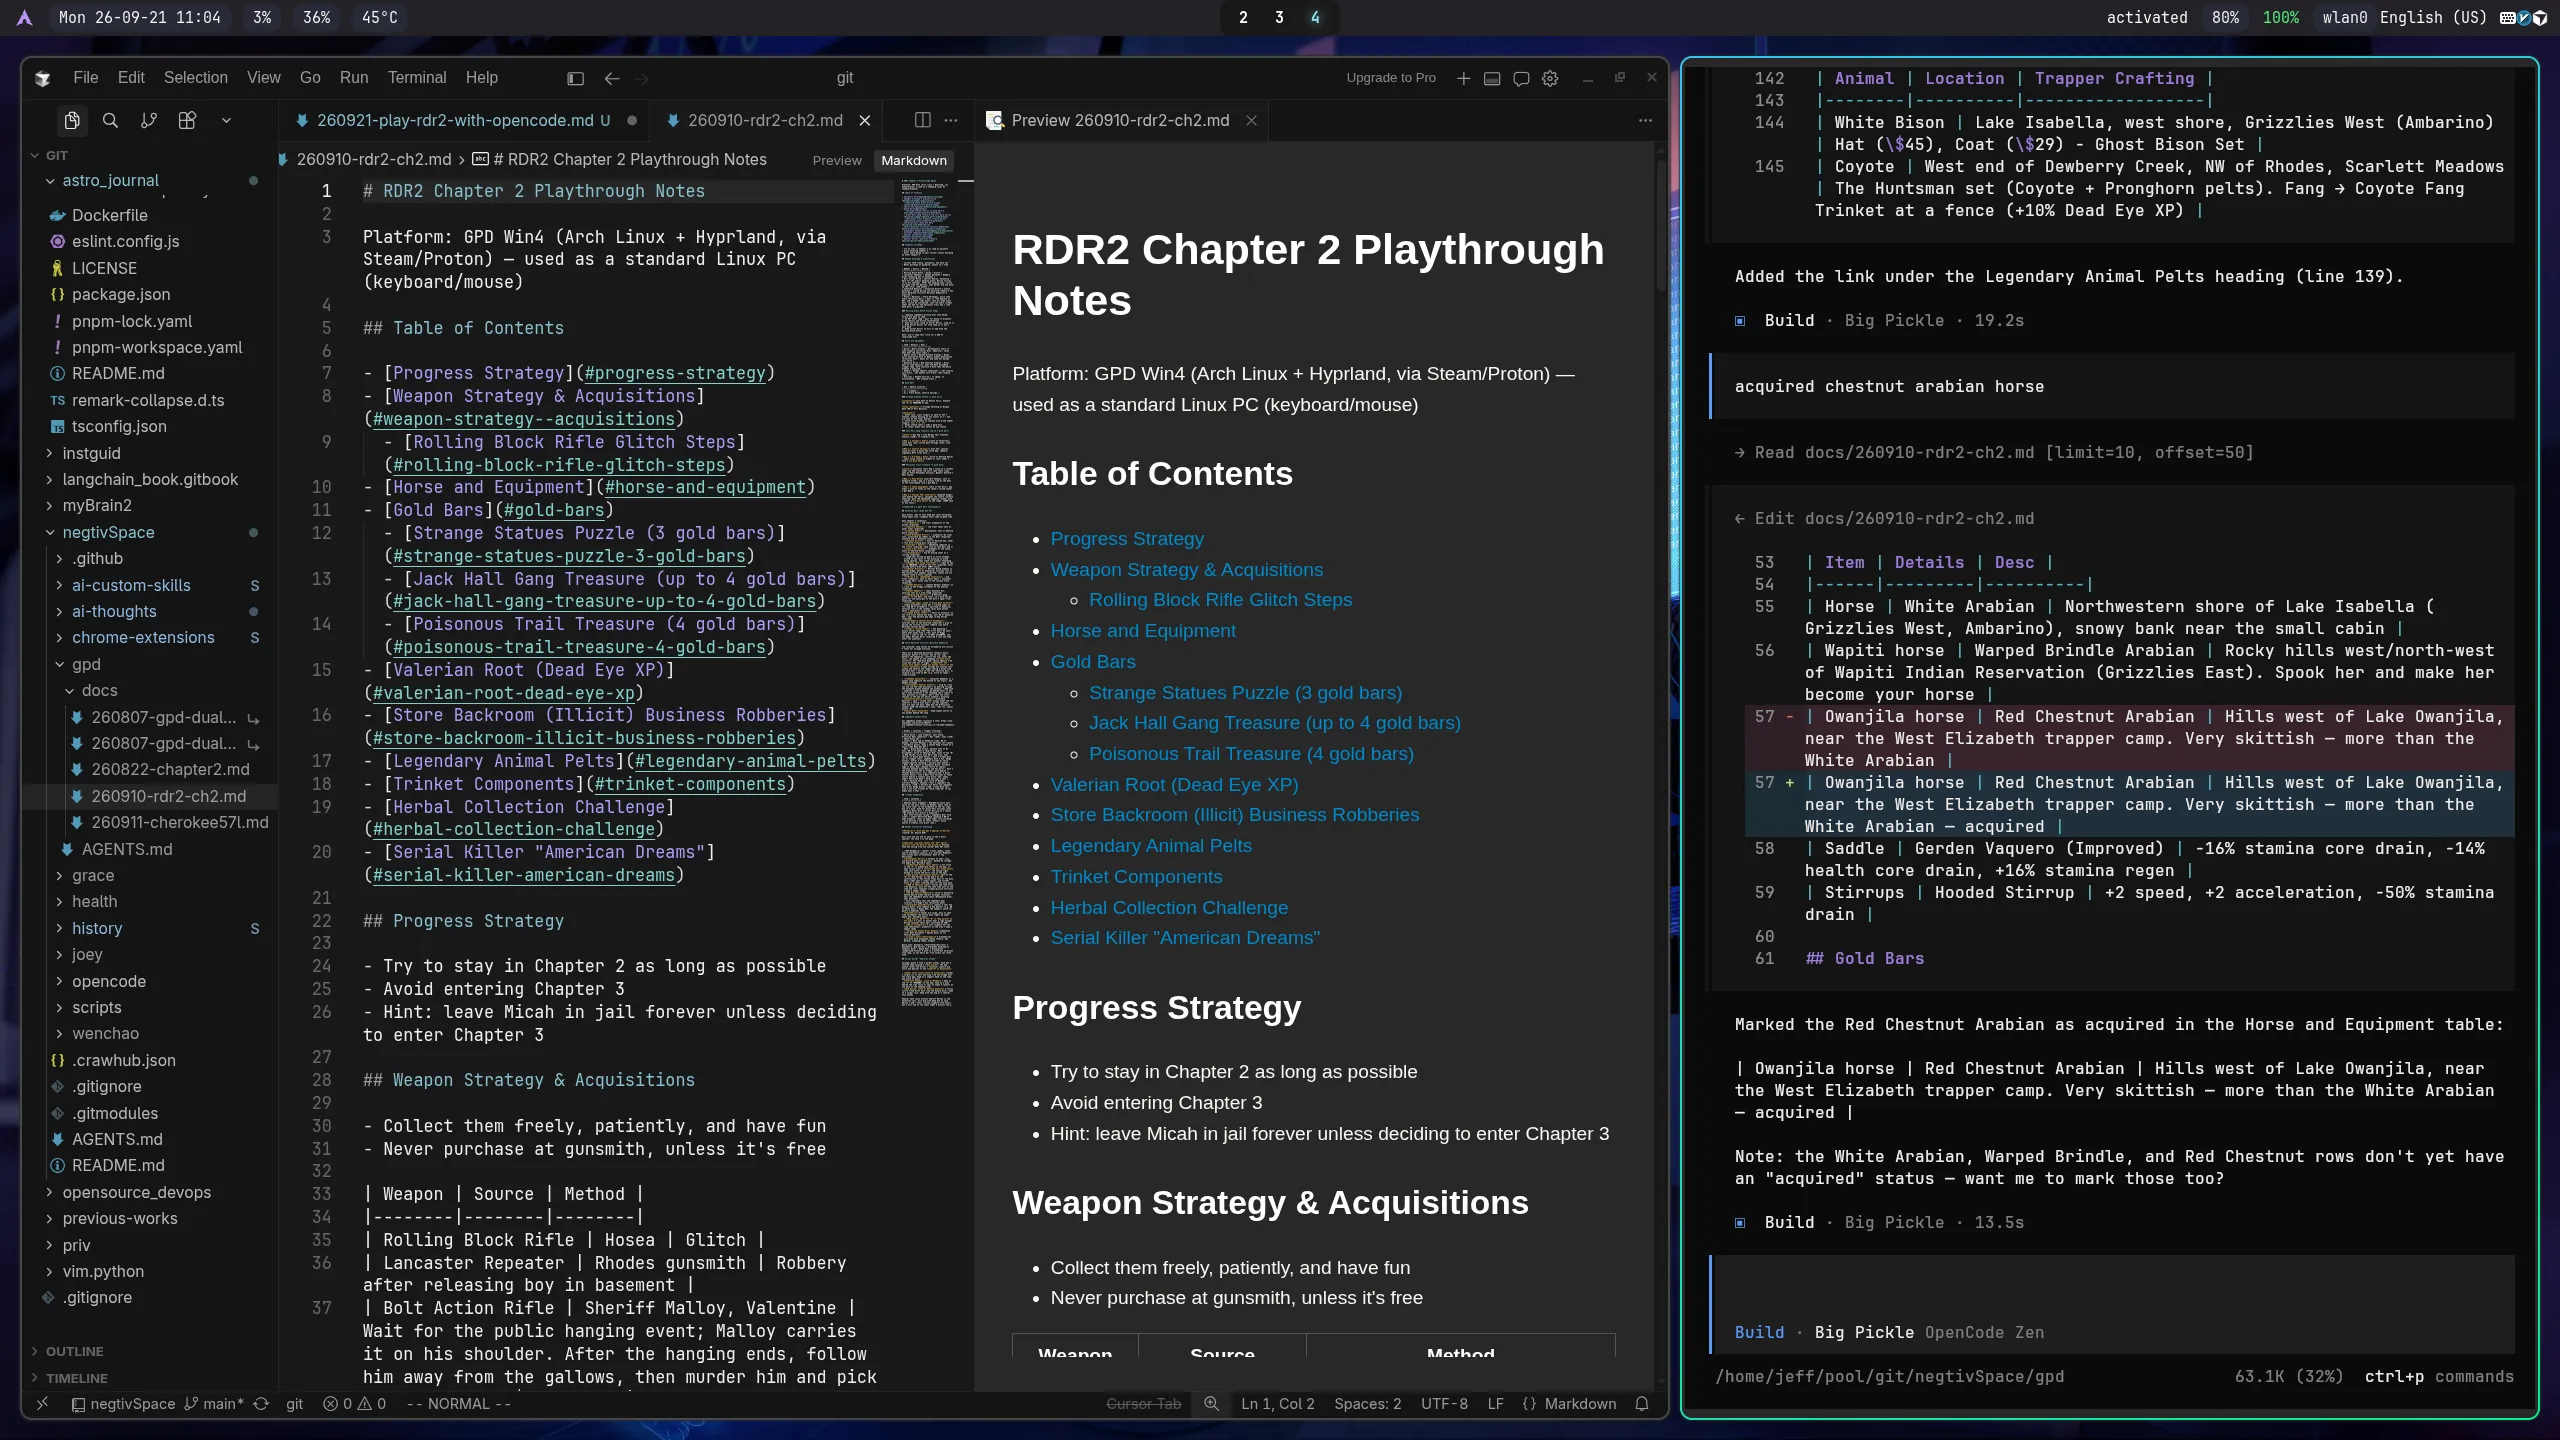
Task: Click Upgrade to Pro
Action: 1390,78
